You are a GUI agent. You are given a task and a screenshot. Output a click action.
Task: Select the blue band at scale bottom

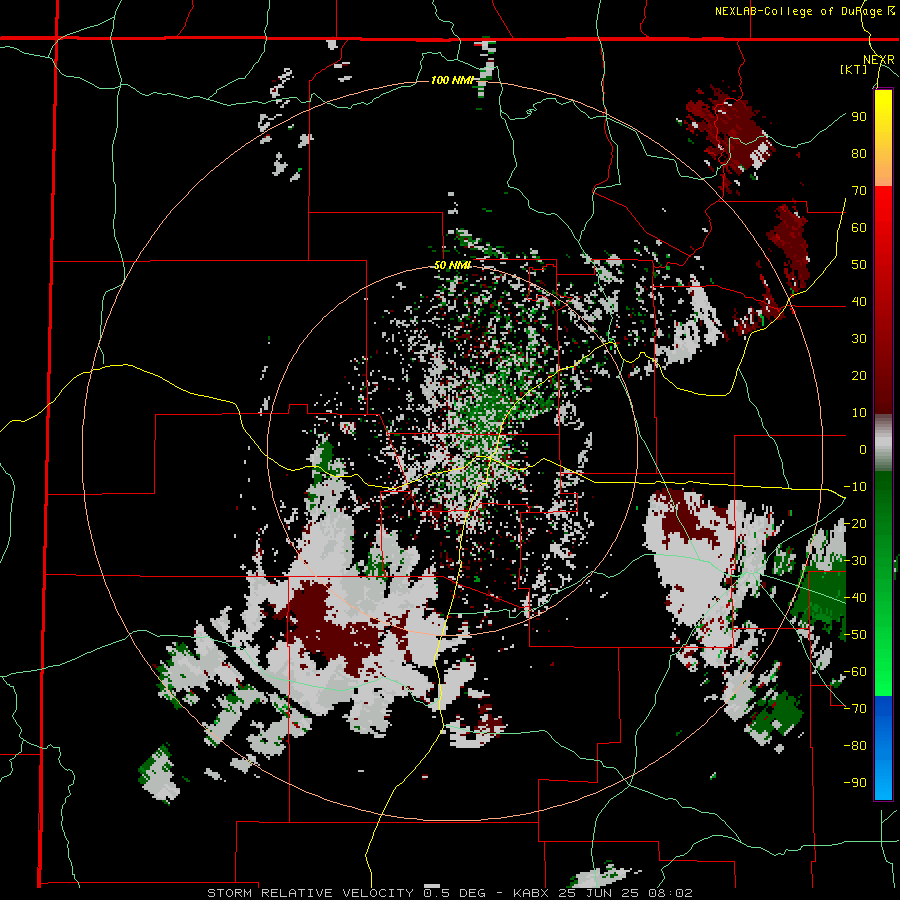click(883, 747)
